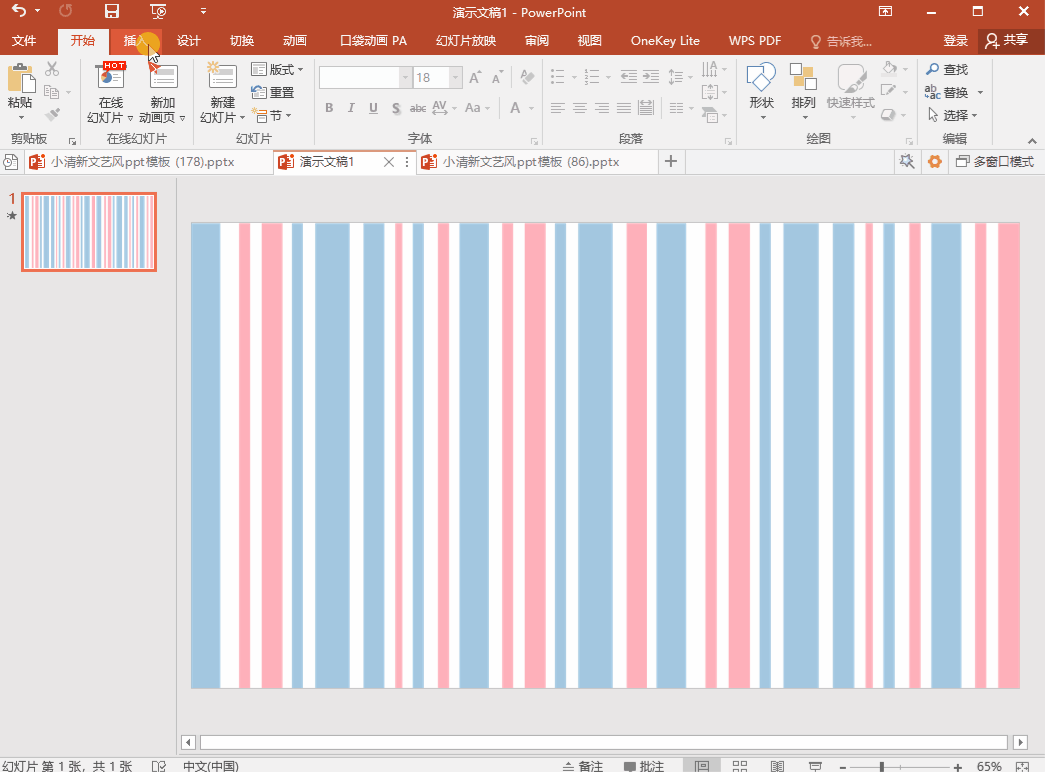Open Aa change case dropdown
Image resolution: width=1045 pixels, height=772 pixels.
tap(477, 107)
